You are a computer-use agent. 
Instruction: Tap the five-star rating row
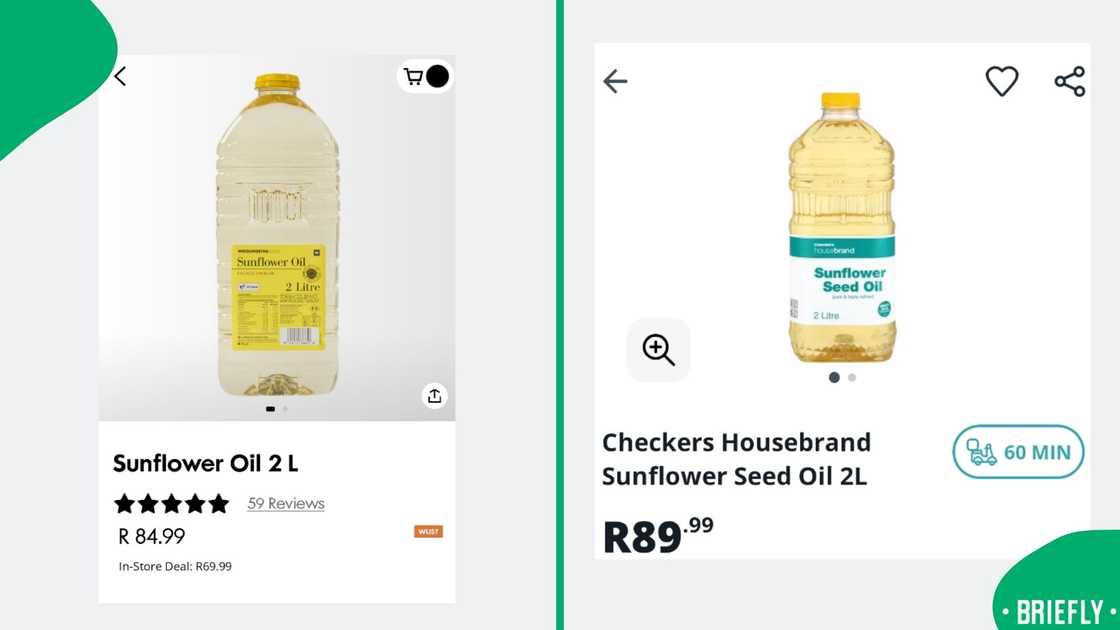[171, 503]
